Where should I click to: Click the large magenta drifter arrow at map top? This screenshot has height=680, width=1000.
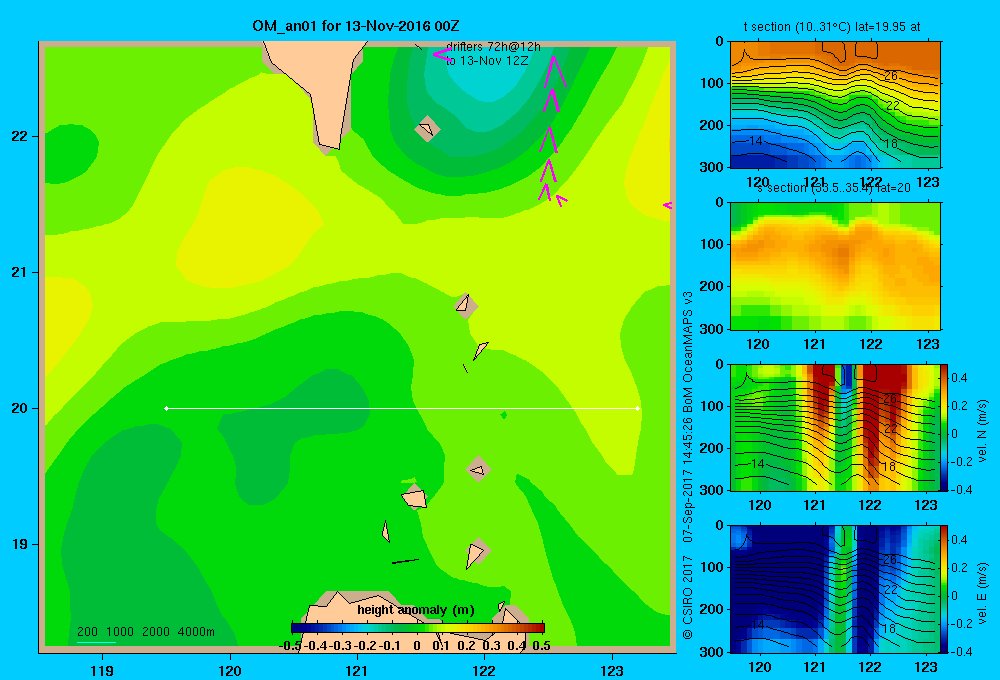point(553,71)
